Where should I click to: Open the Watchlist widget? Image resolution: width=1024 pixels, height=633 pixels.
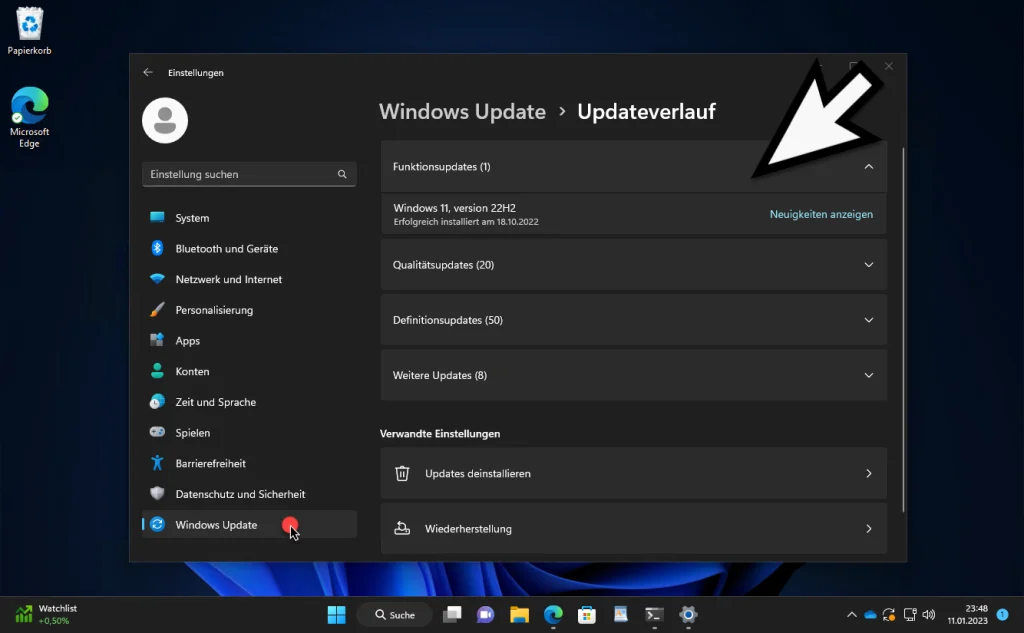click(46, 615)
